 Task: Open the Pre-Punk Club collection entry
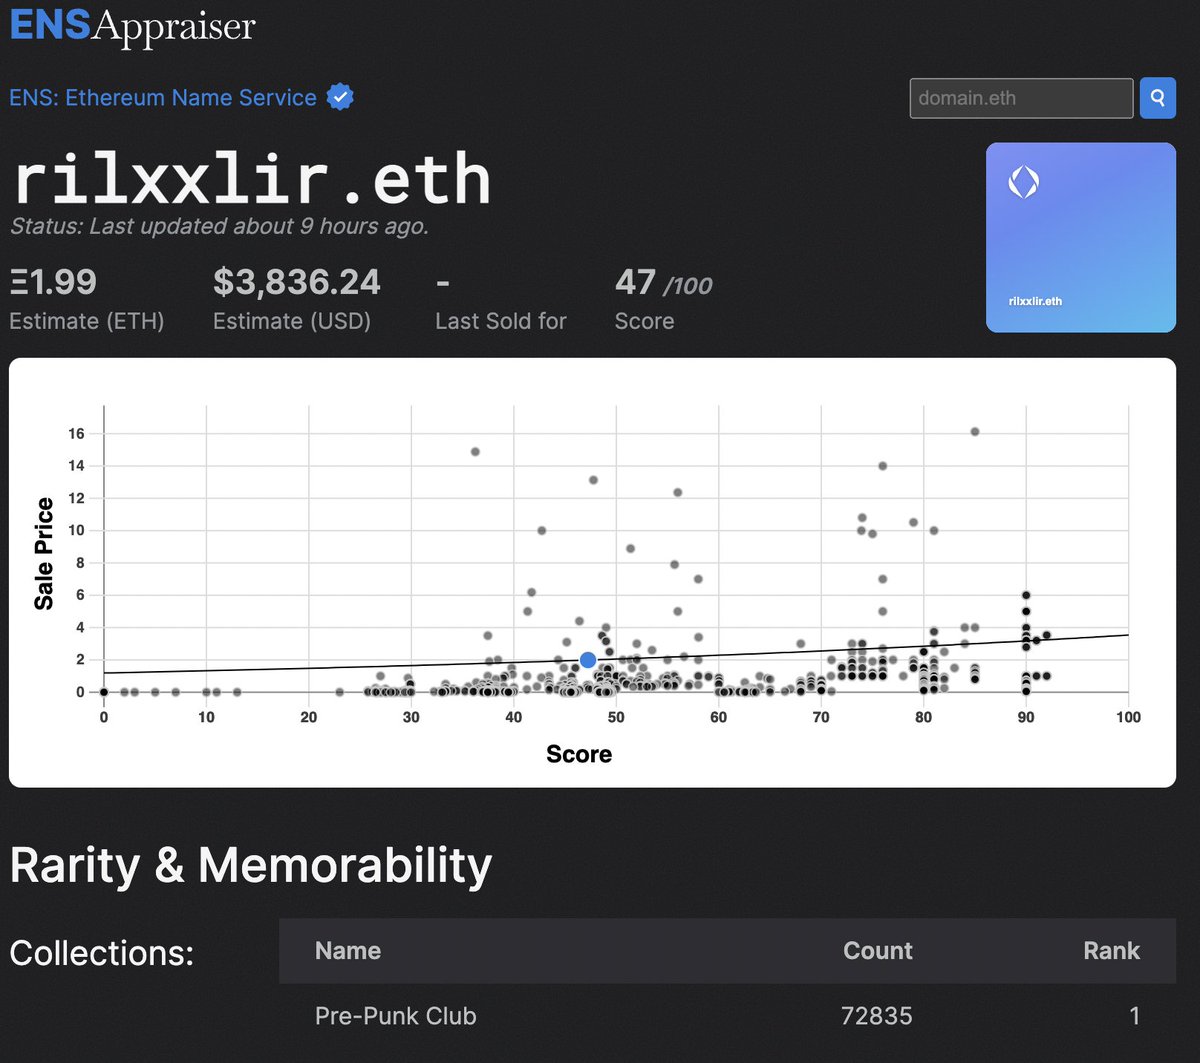pos(395,1015)
